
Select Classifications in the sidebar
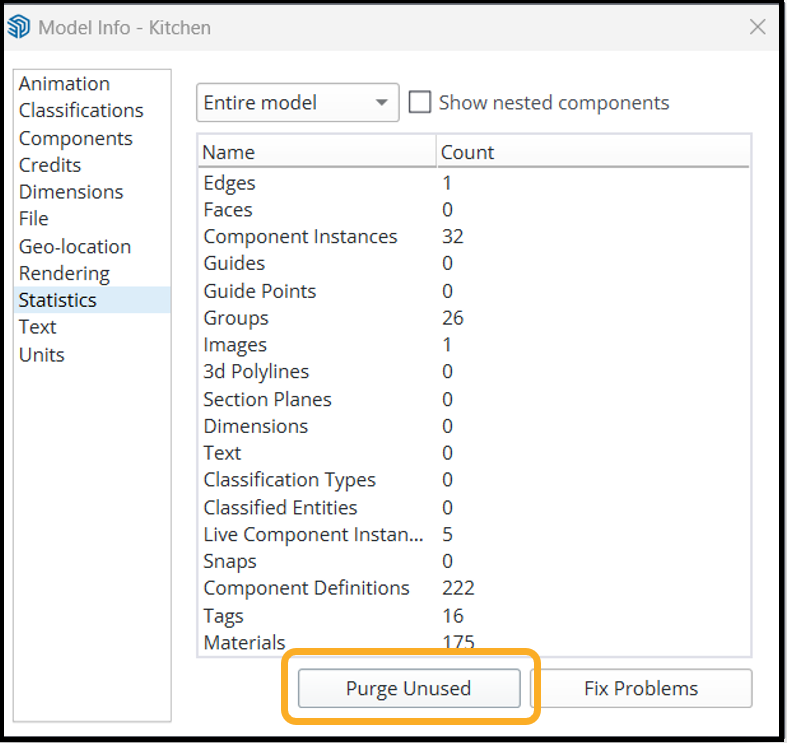[81, 111]
